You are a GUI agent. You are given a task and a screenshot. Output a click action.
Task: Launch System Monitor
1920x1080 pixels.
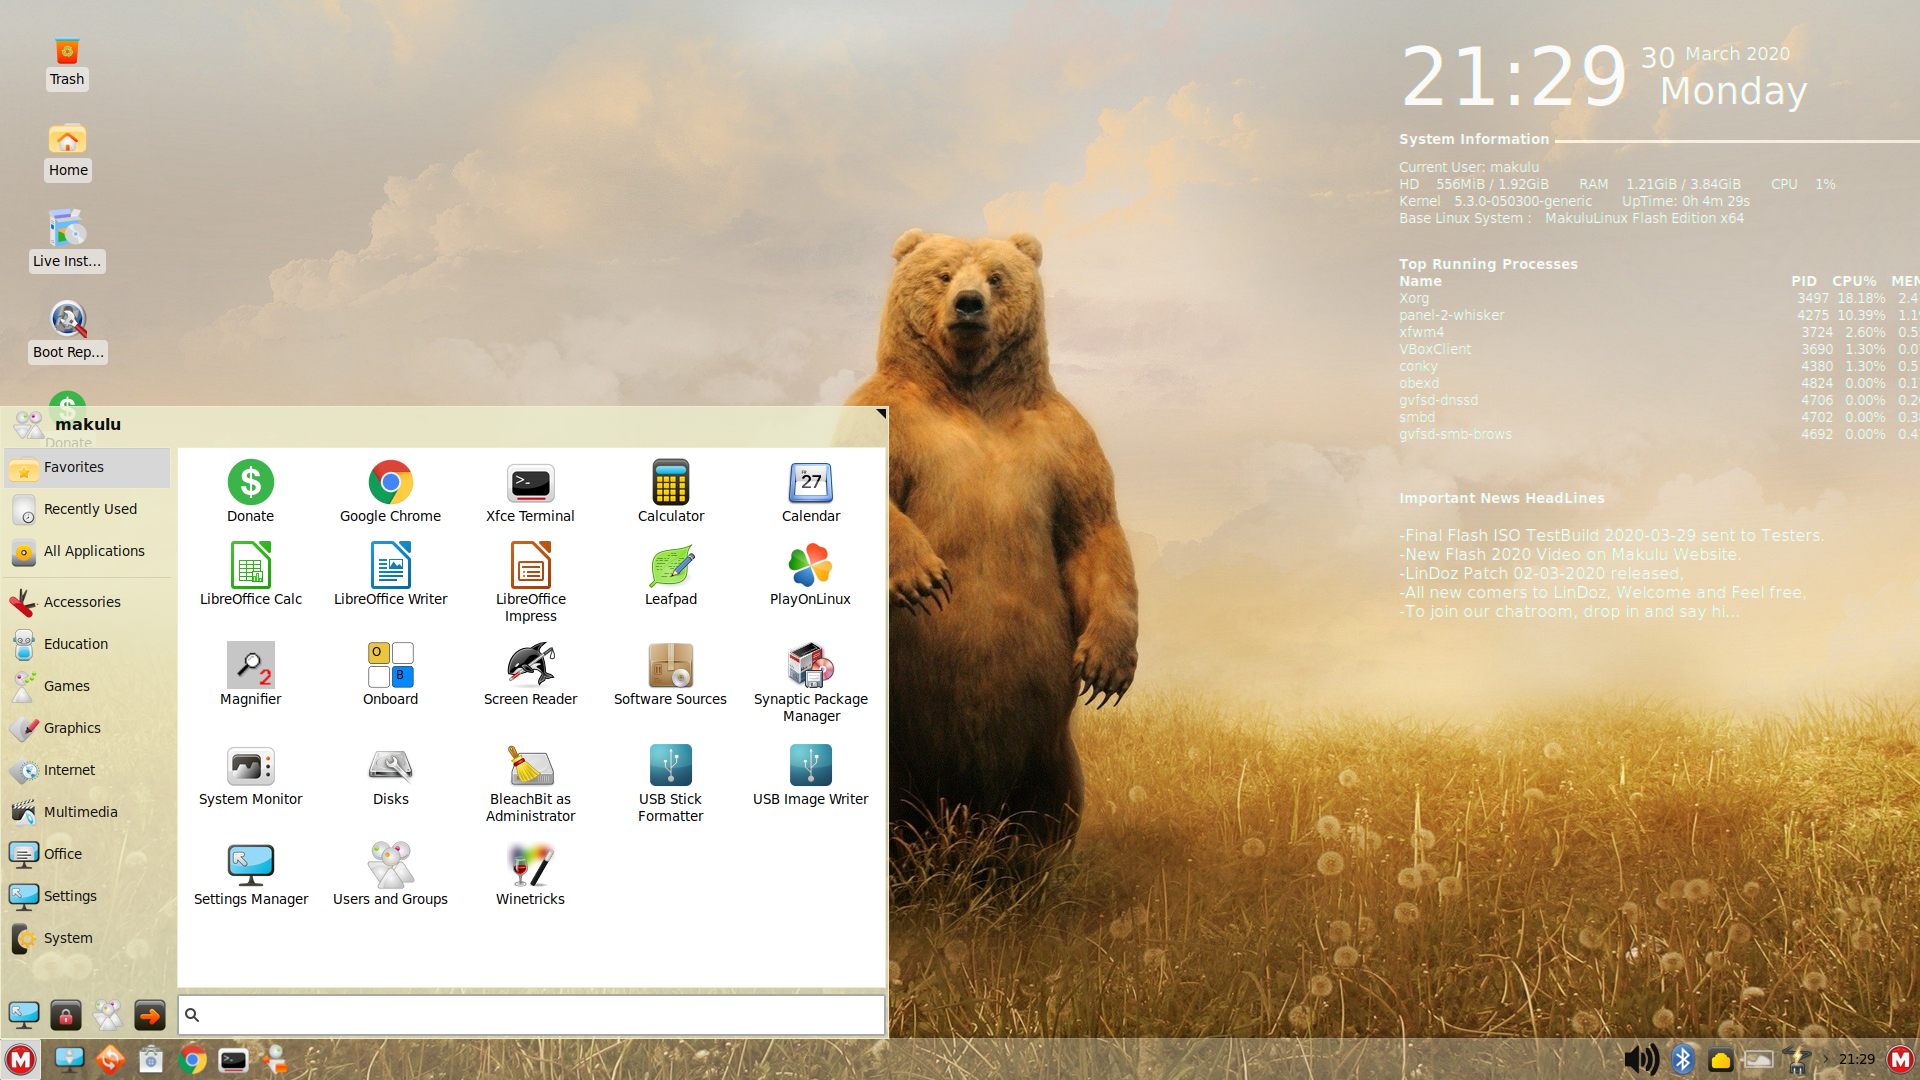point(250,774)
